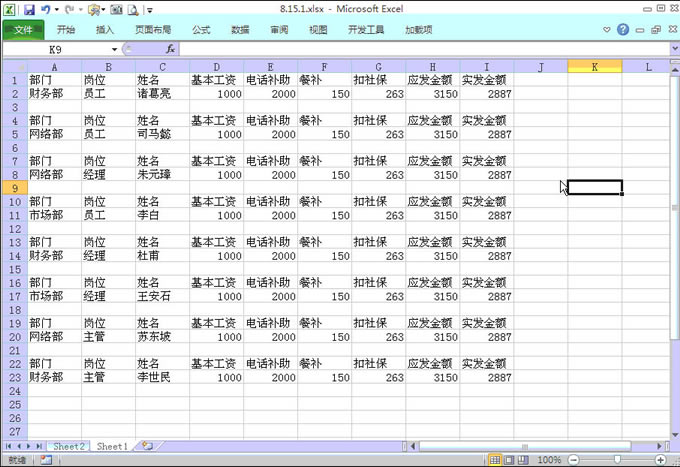Click cell with name 杜甫
Image resolution: width=680 pixels, height=467 pixels.
[x=162, y=256]
